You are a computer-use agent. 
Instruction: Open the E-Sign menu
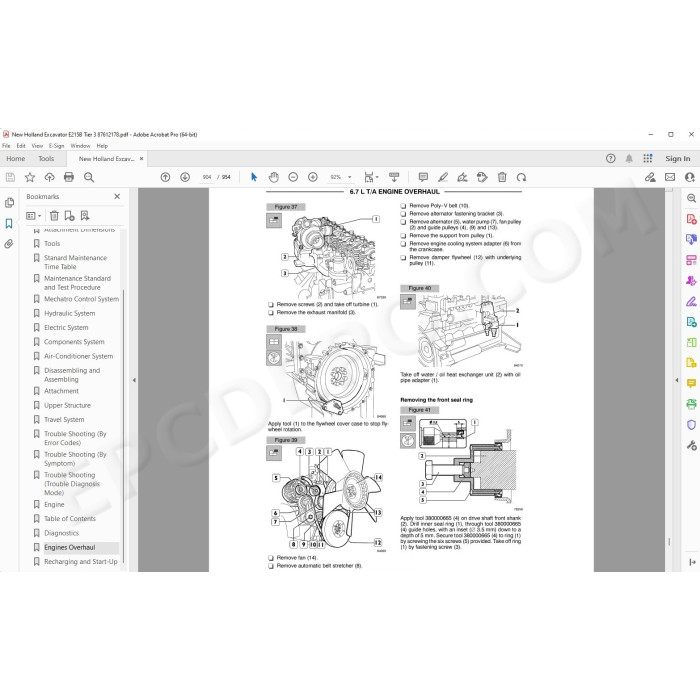click(57, 146)
